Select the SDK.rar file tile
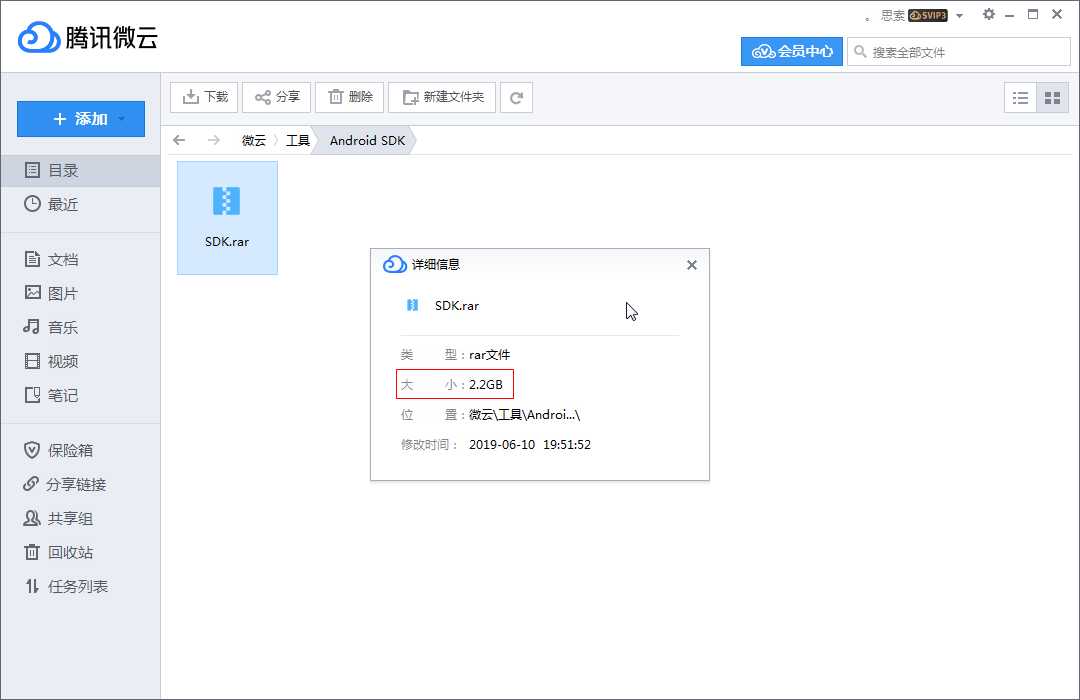Screen dimensions: 1080x700 (x=227, y=218)
